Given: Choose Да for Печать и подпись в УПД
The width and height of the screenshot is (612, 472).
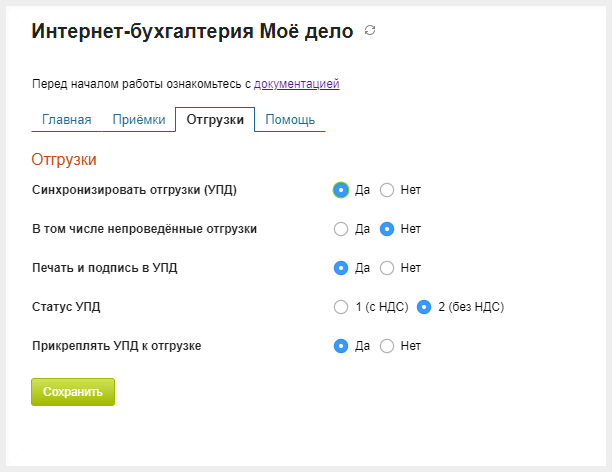Looking at the screenshot, I should [341, 268].
